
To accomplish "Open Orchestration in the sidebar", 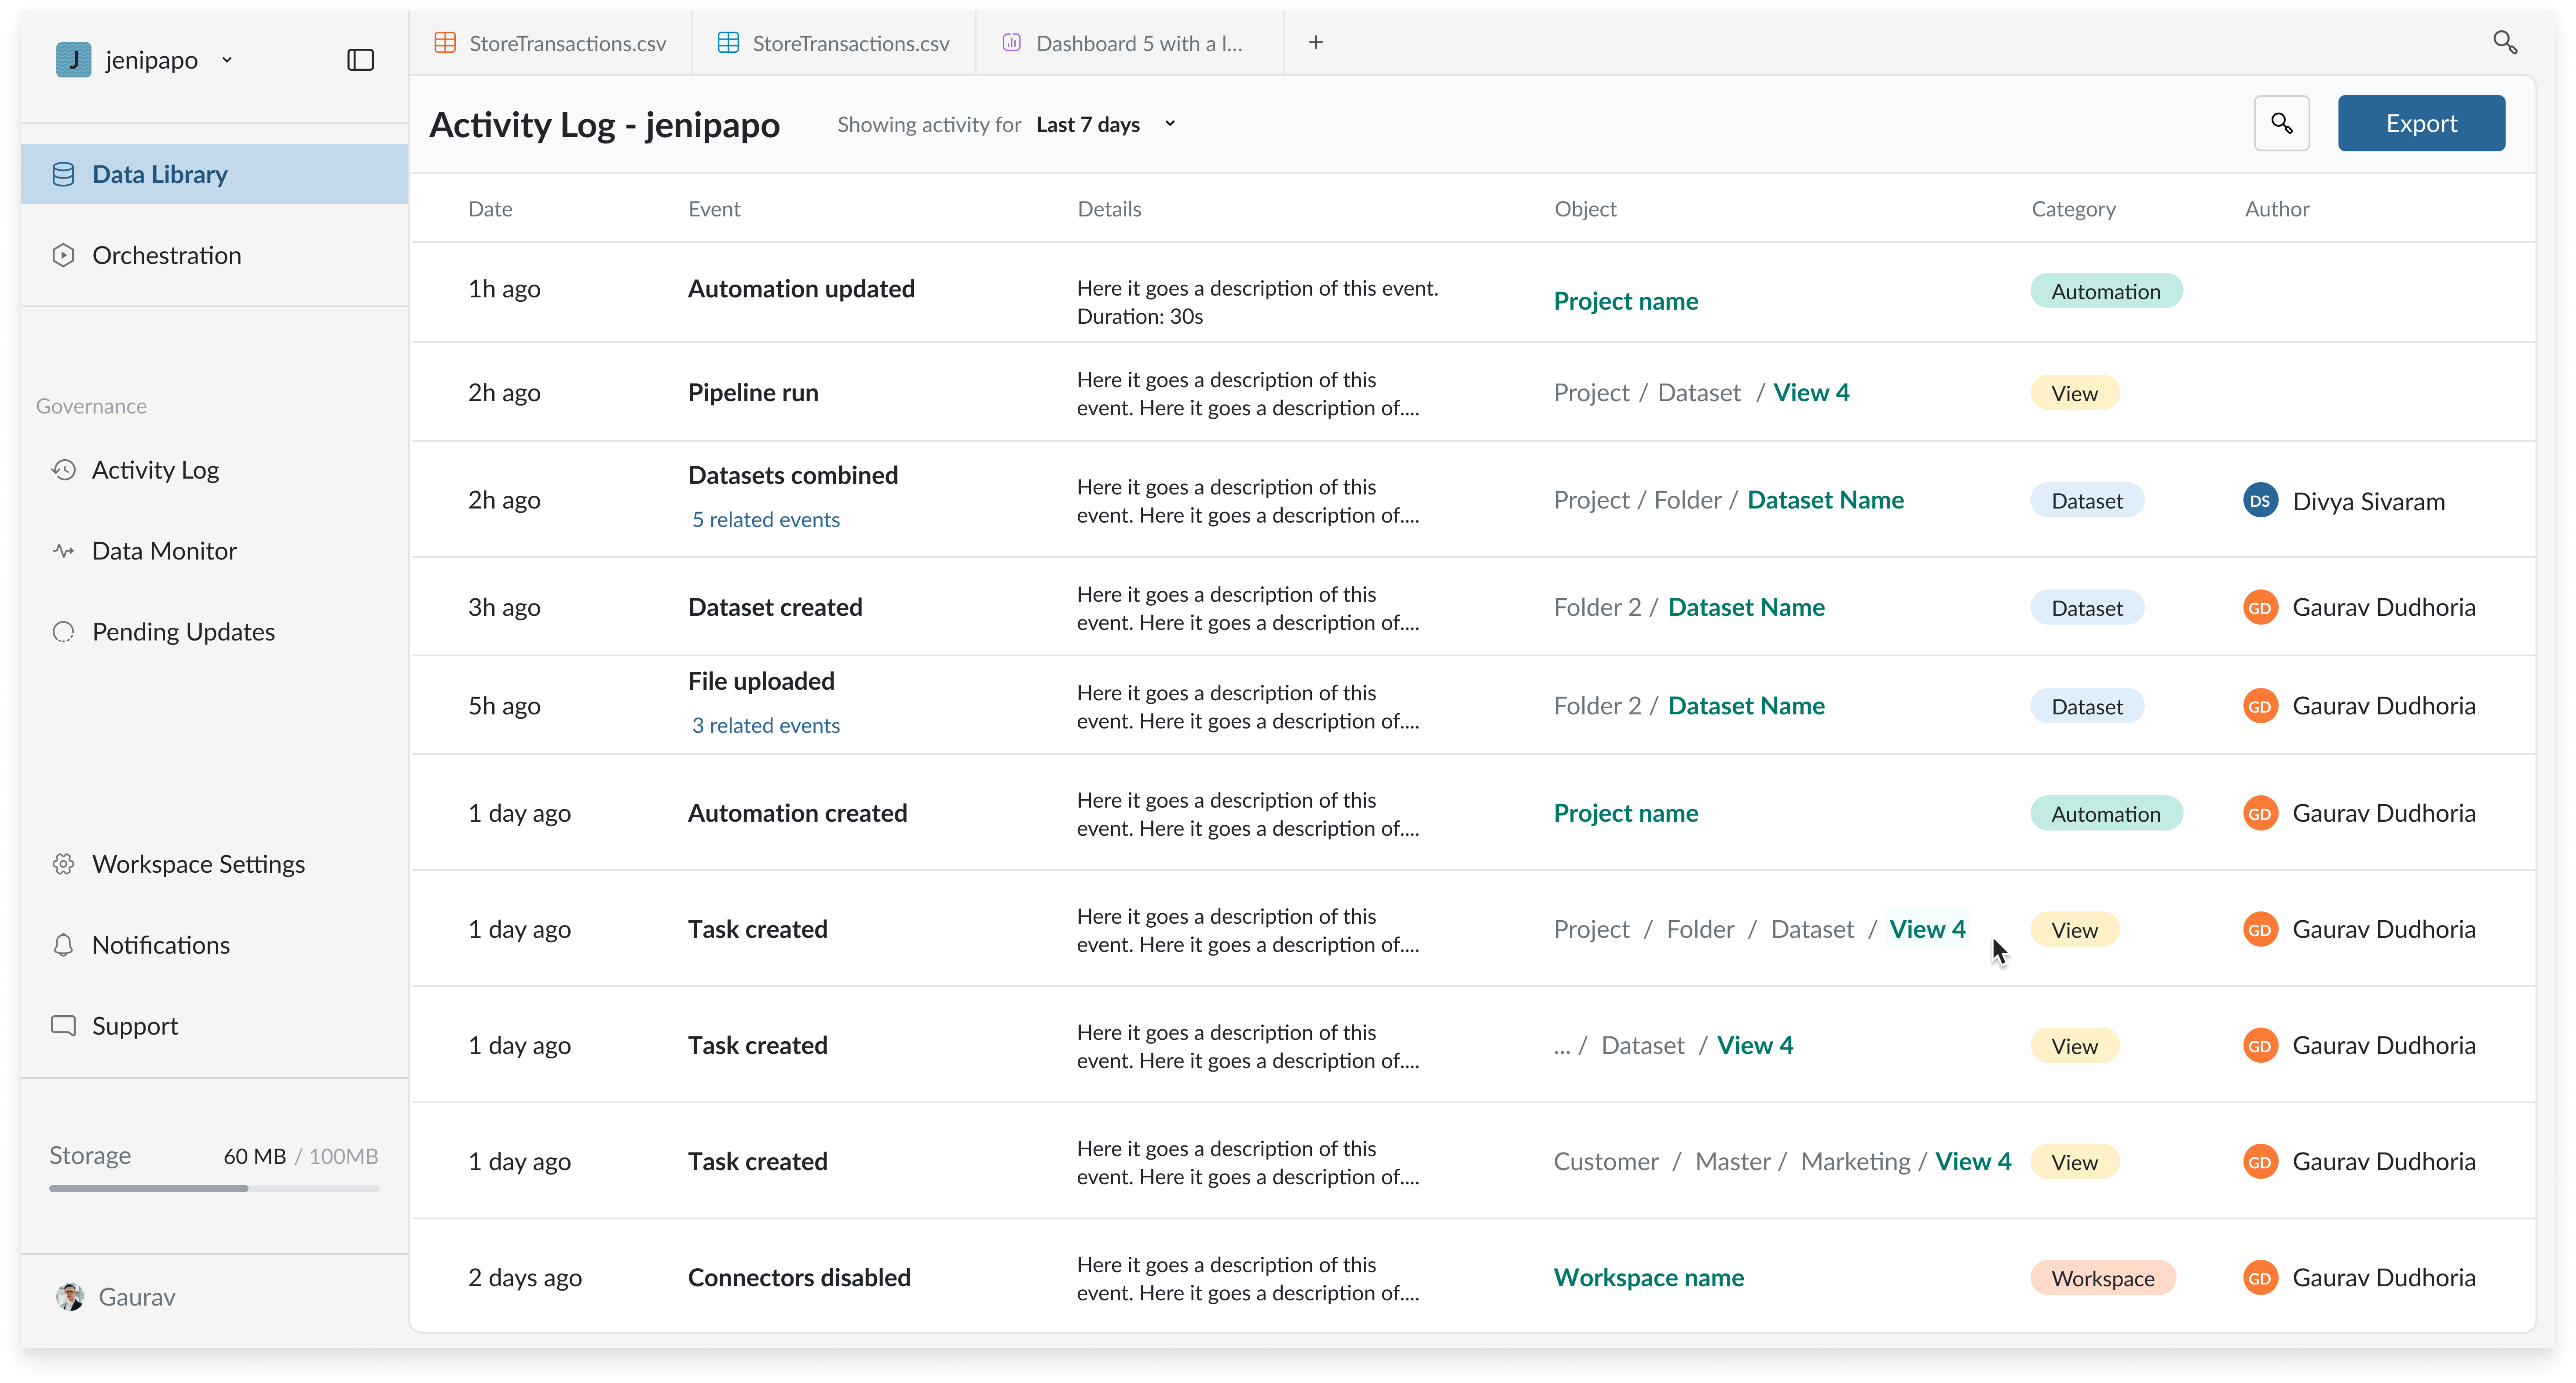I will (166, 255).
